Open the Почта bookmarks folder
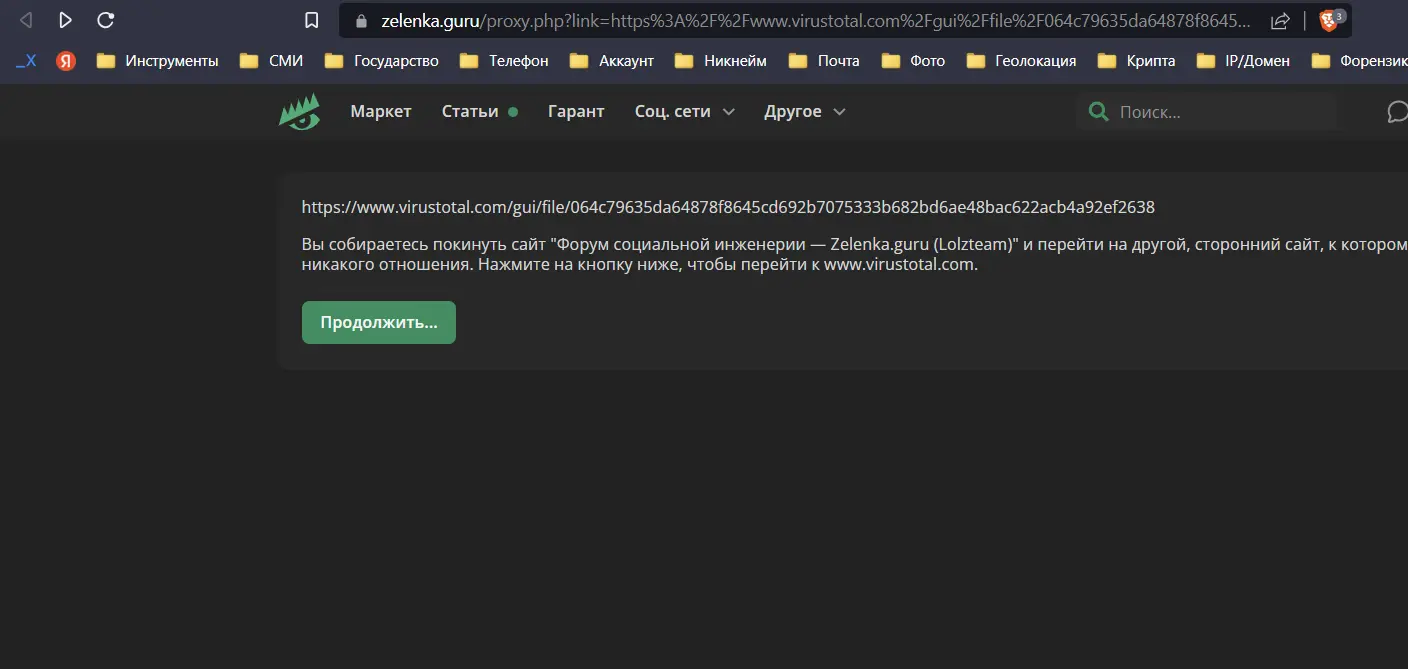The width and height of the screenshot is (1408, 669). [x=824, y=61]
